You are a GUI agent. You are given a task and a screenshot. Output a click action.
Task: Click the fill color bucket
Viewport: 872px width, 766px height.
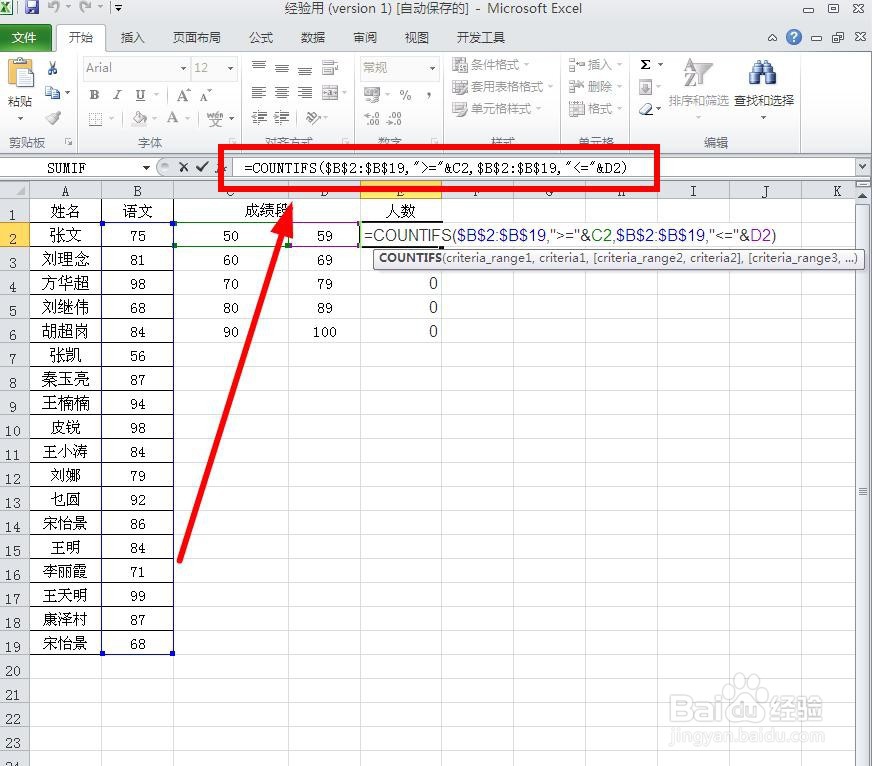139,118
